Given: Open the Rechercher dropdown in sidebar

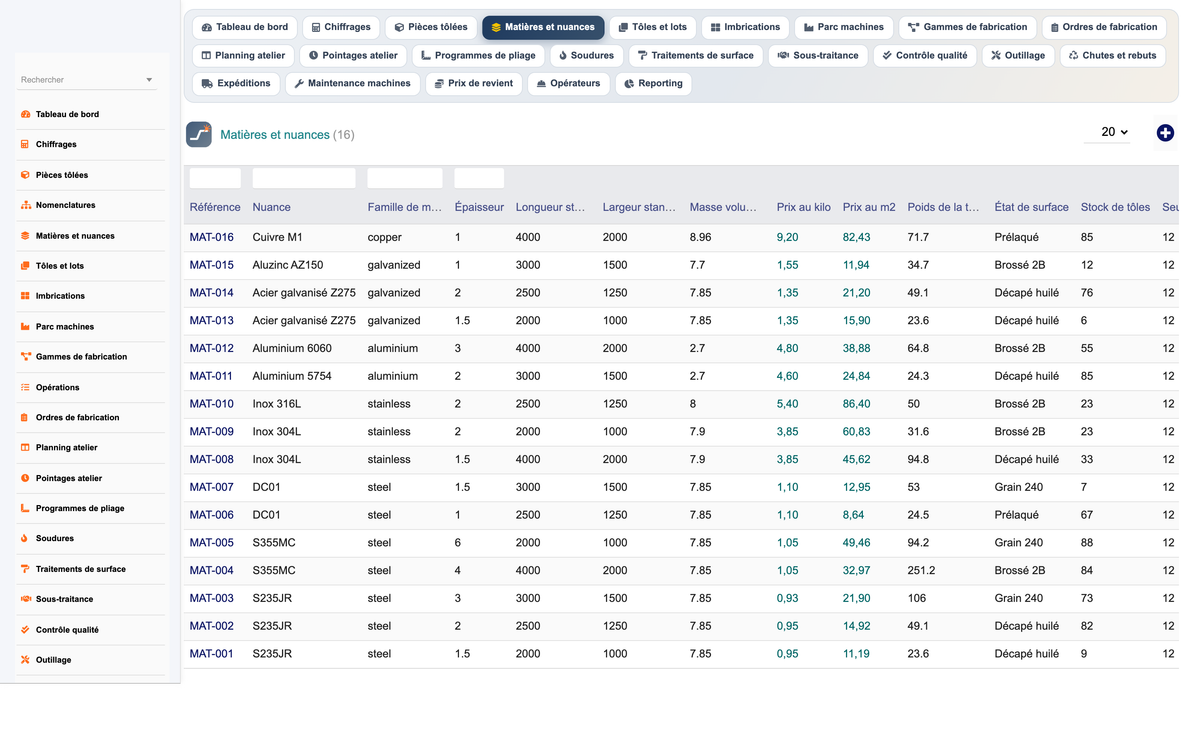Looking at the screenshot, I should click(87, 80).
